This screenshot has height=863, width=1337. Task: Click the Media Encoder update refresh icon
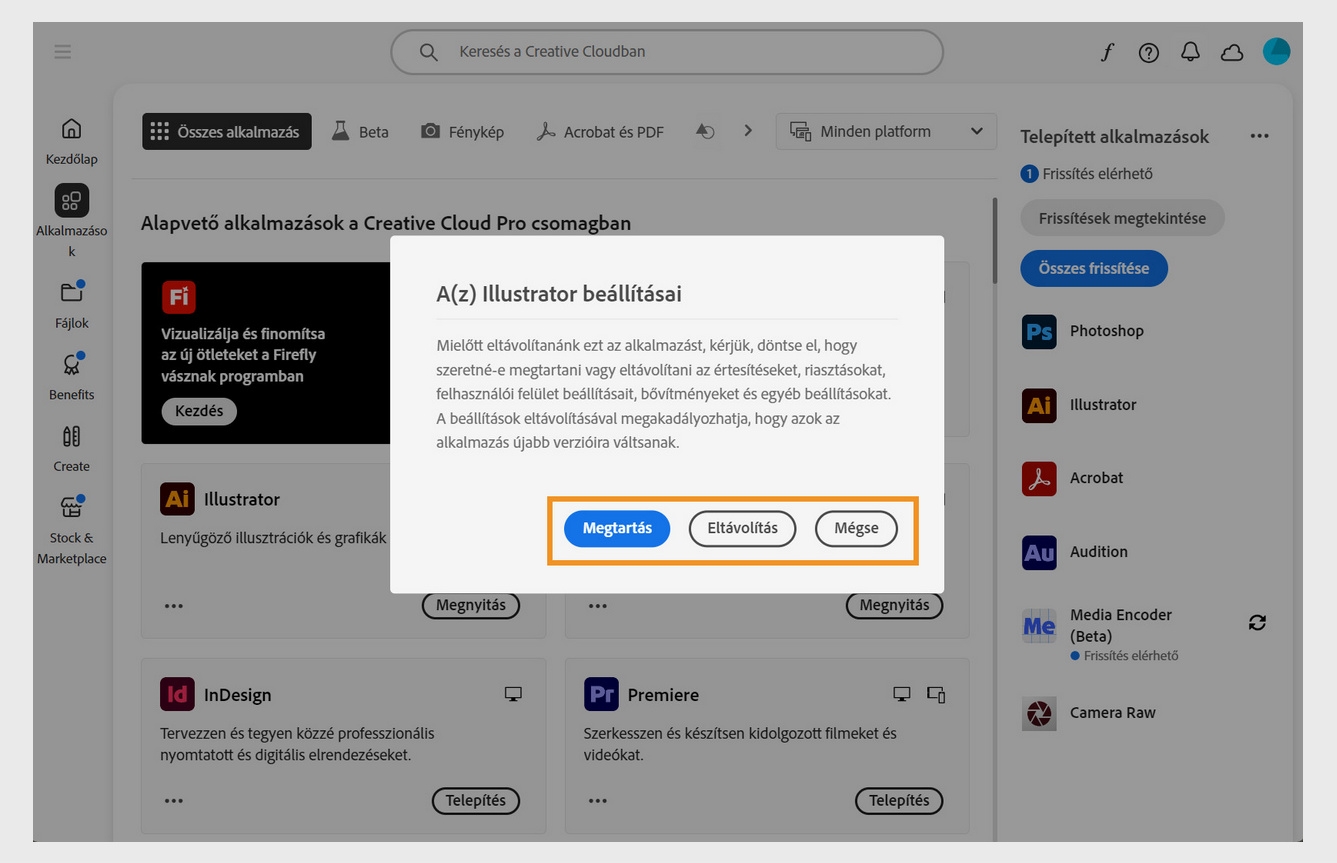pos(1257,623)
